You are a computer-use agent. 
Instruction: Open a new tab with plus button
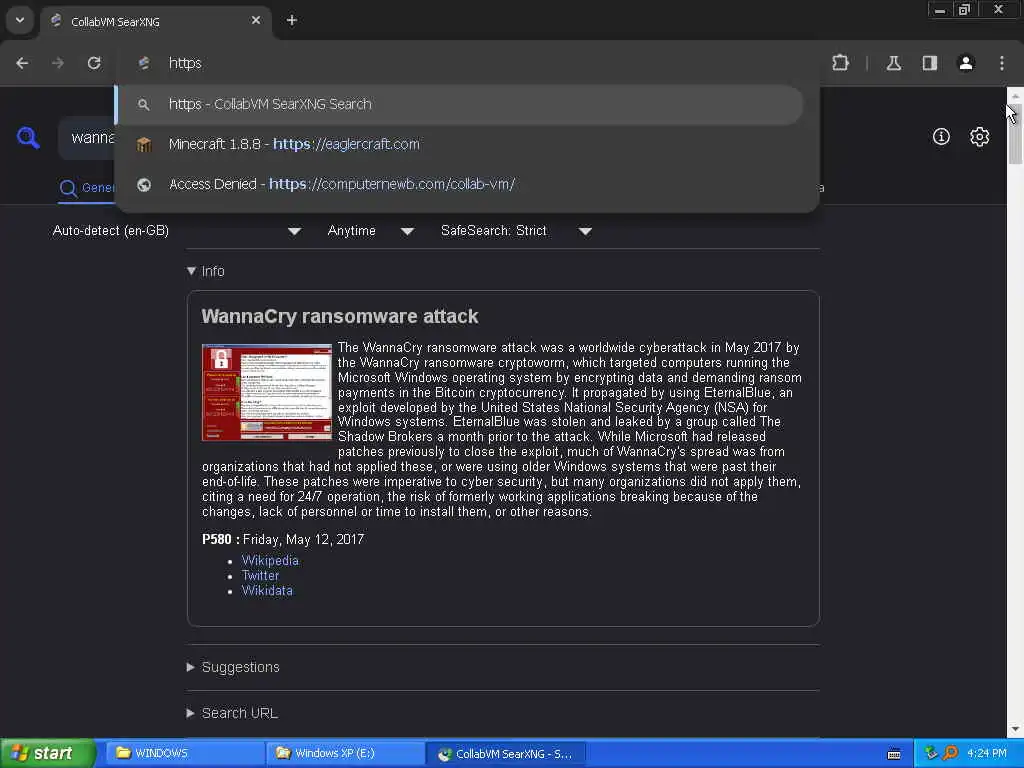(292, 20)
